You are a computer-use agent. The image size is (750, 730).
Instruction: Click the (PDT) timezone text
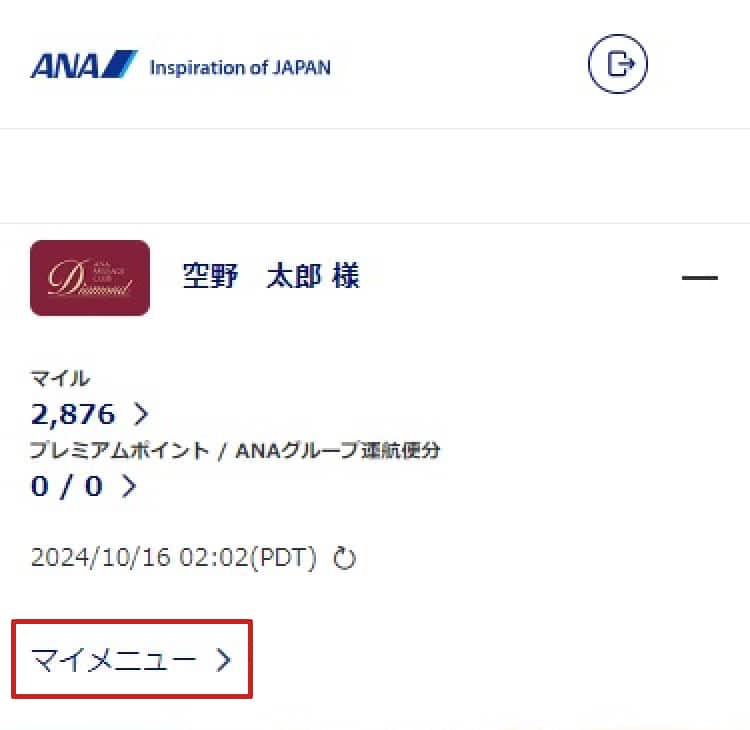[x=283, y=558]
